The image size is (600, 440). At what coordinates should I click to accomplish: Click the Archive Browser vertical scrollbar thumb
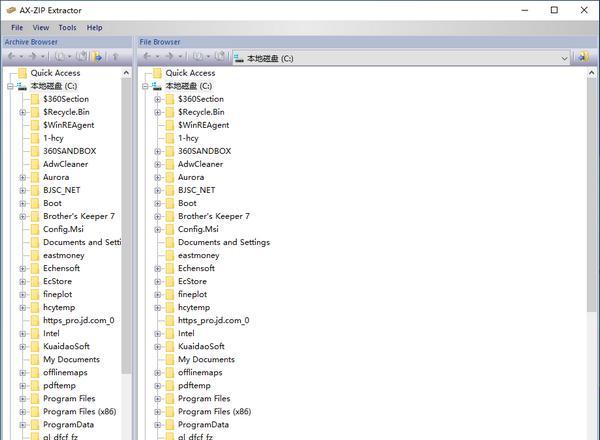(126, 226)
